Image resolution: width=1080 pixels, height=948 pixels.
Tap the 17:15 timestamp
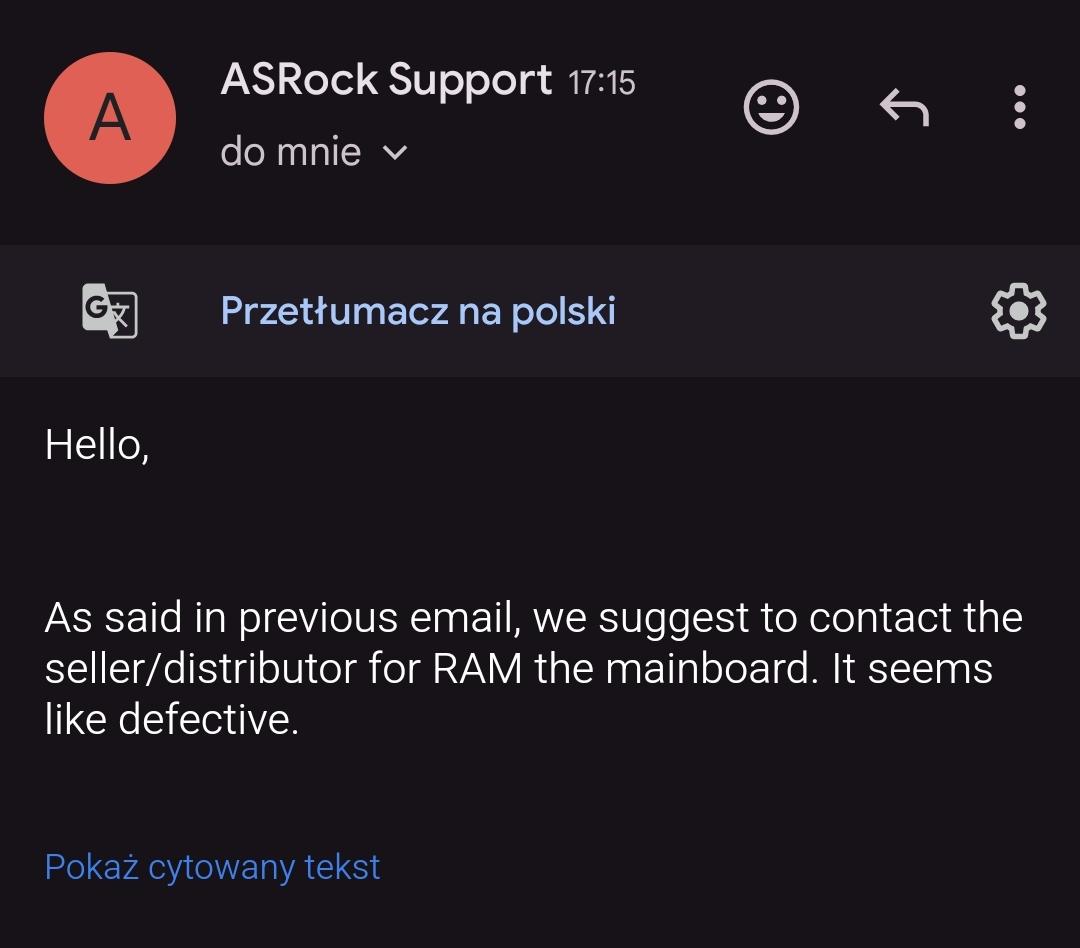click(x=601, y=82)
